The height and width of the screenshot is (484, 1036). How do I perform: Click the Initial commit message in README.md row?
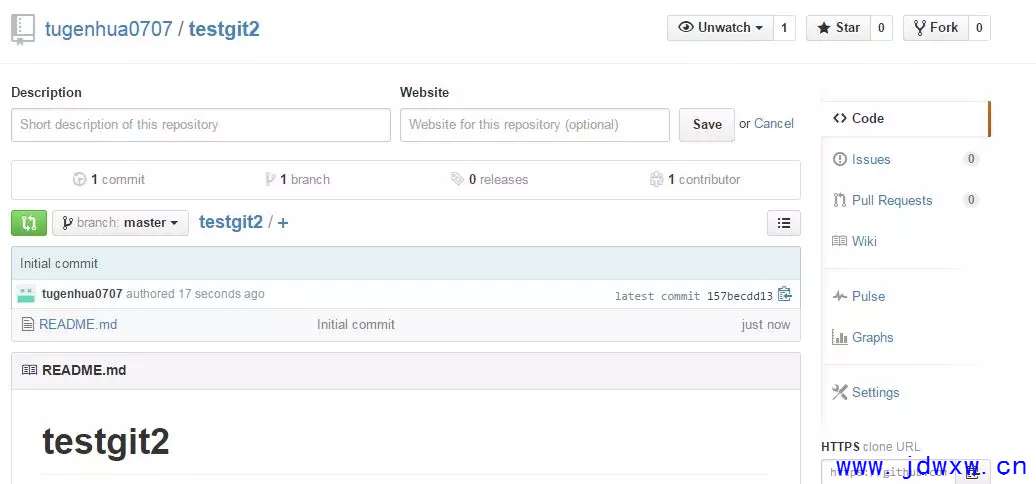point(355,325)
